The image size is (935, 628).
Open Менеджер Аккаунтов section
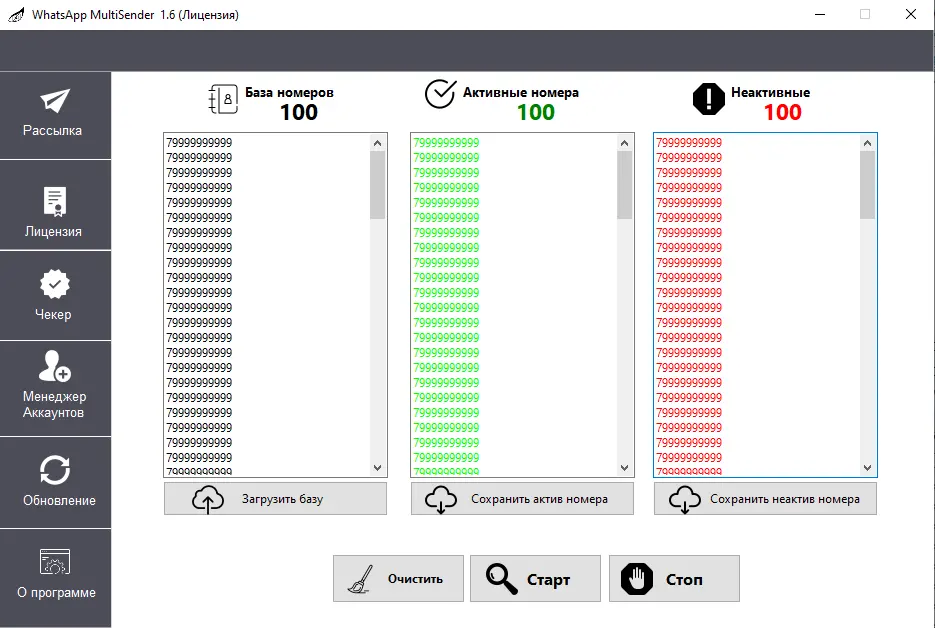coord(55,389)
